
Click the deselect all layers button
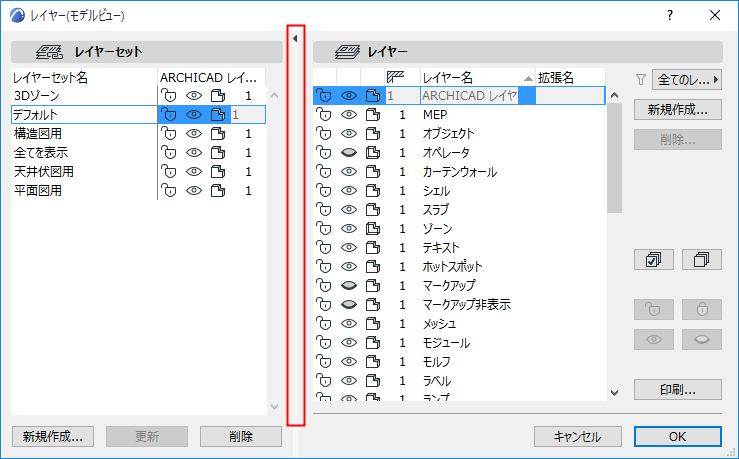[702, 260]
